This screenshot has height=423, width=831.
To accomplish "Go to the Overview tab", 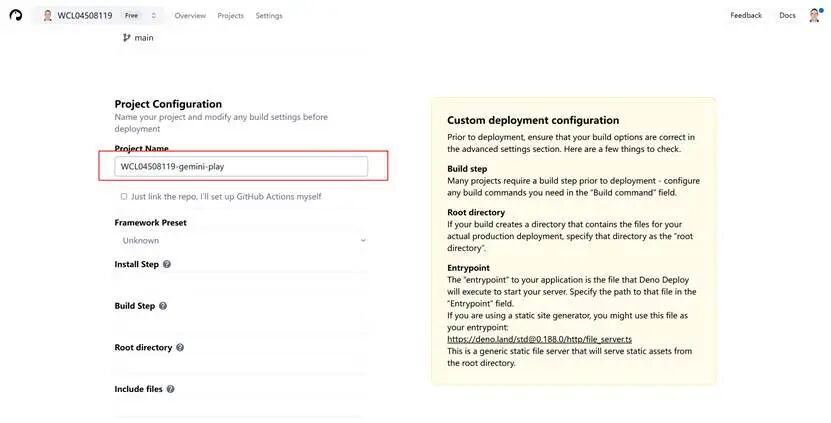I will tap(190, 16).
